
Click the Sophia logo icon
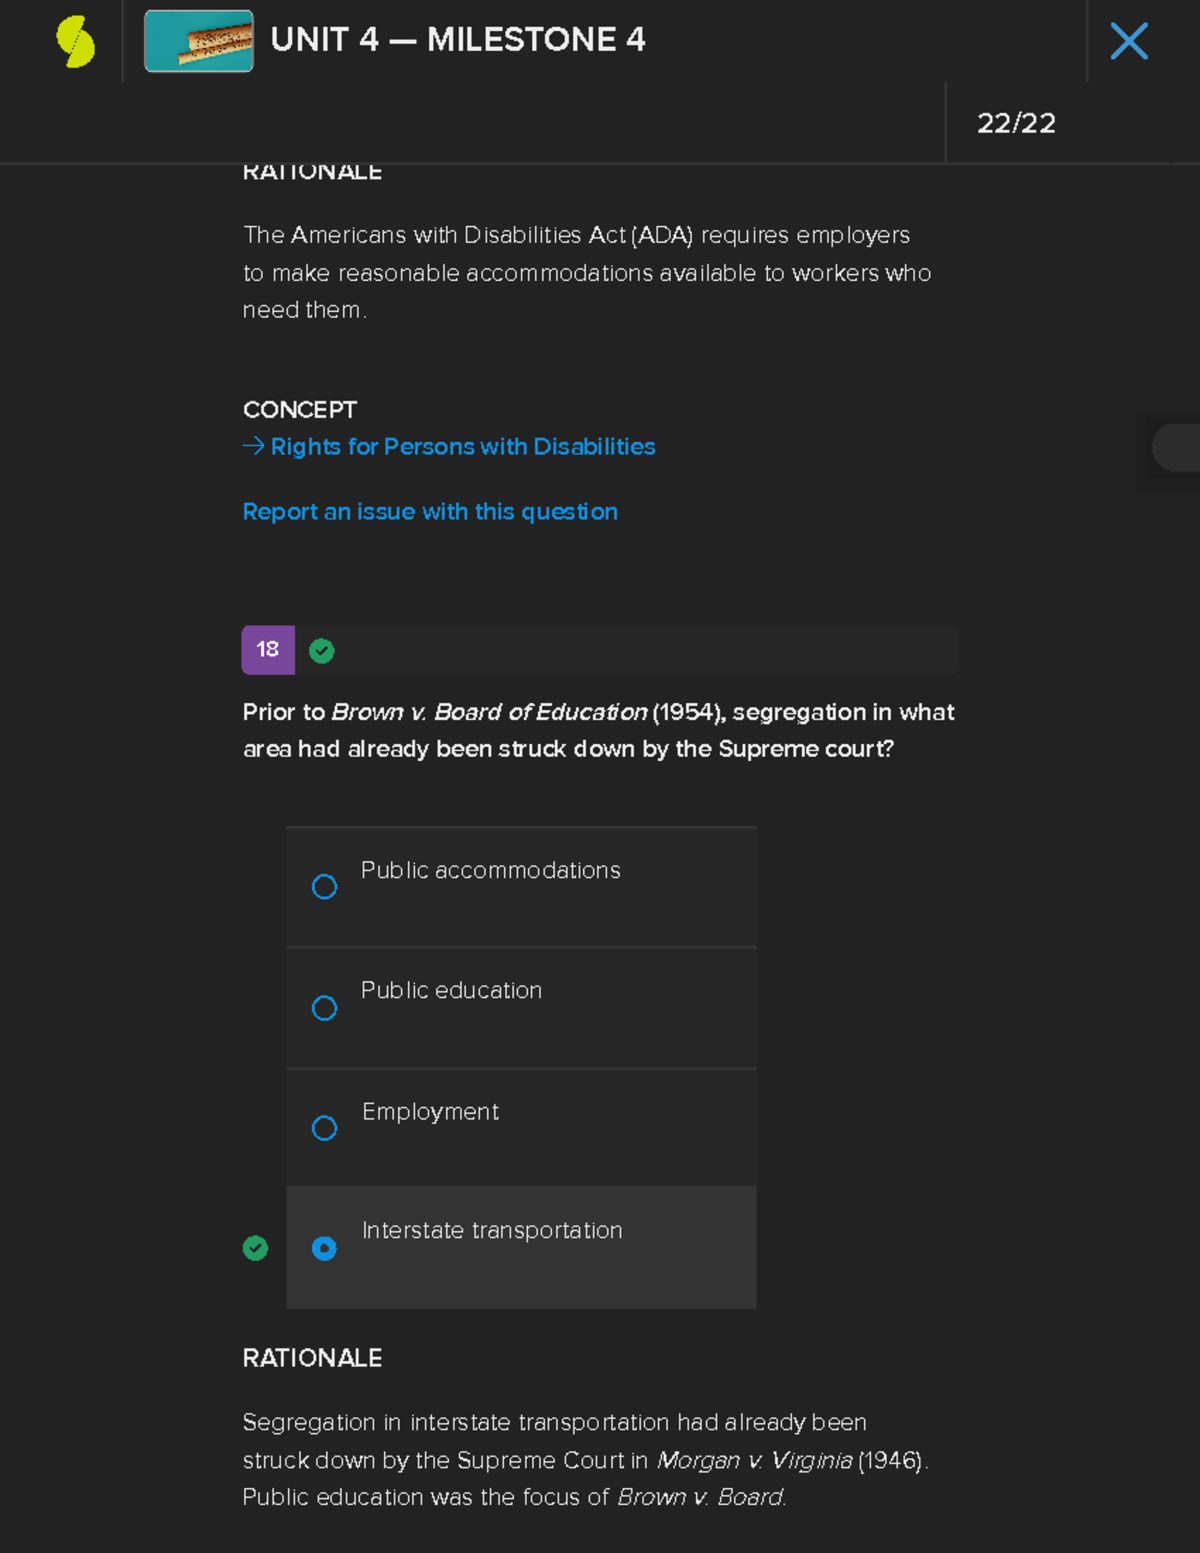75,41
